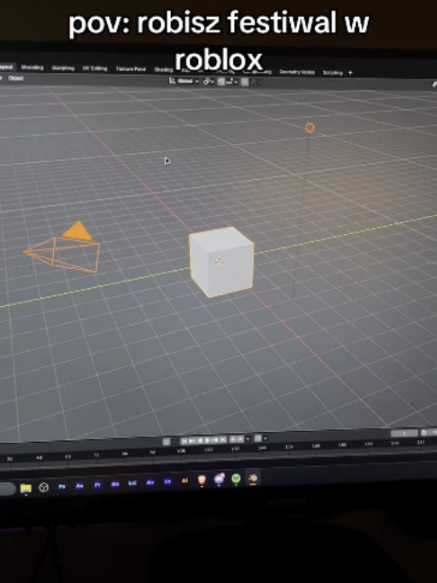Switch to the UV Editing workspace tab
Screen dimensions: 437x583
point(95,68)
